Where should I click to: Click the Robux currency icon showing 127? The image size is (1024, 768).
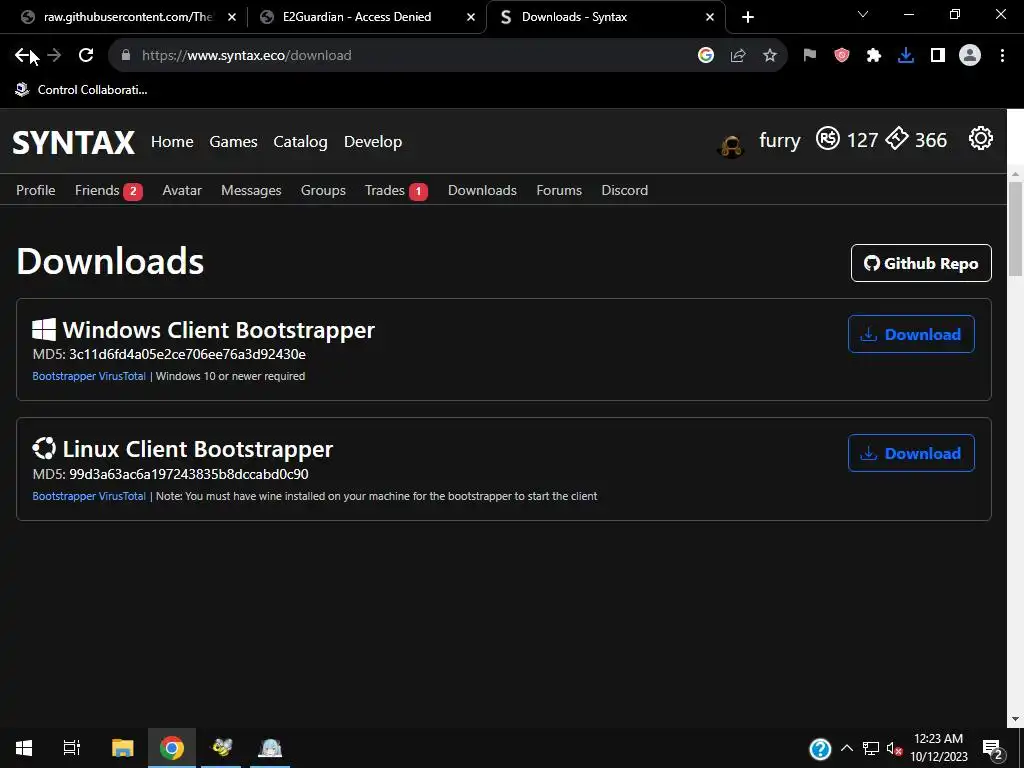(x=827, y=138)
